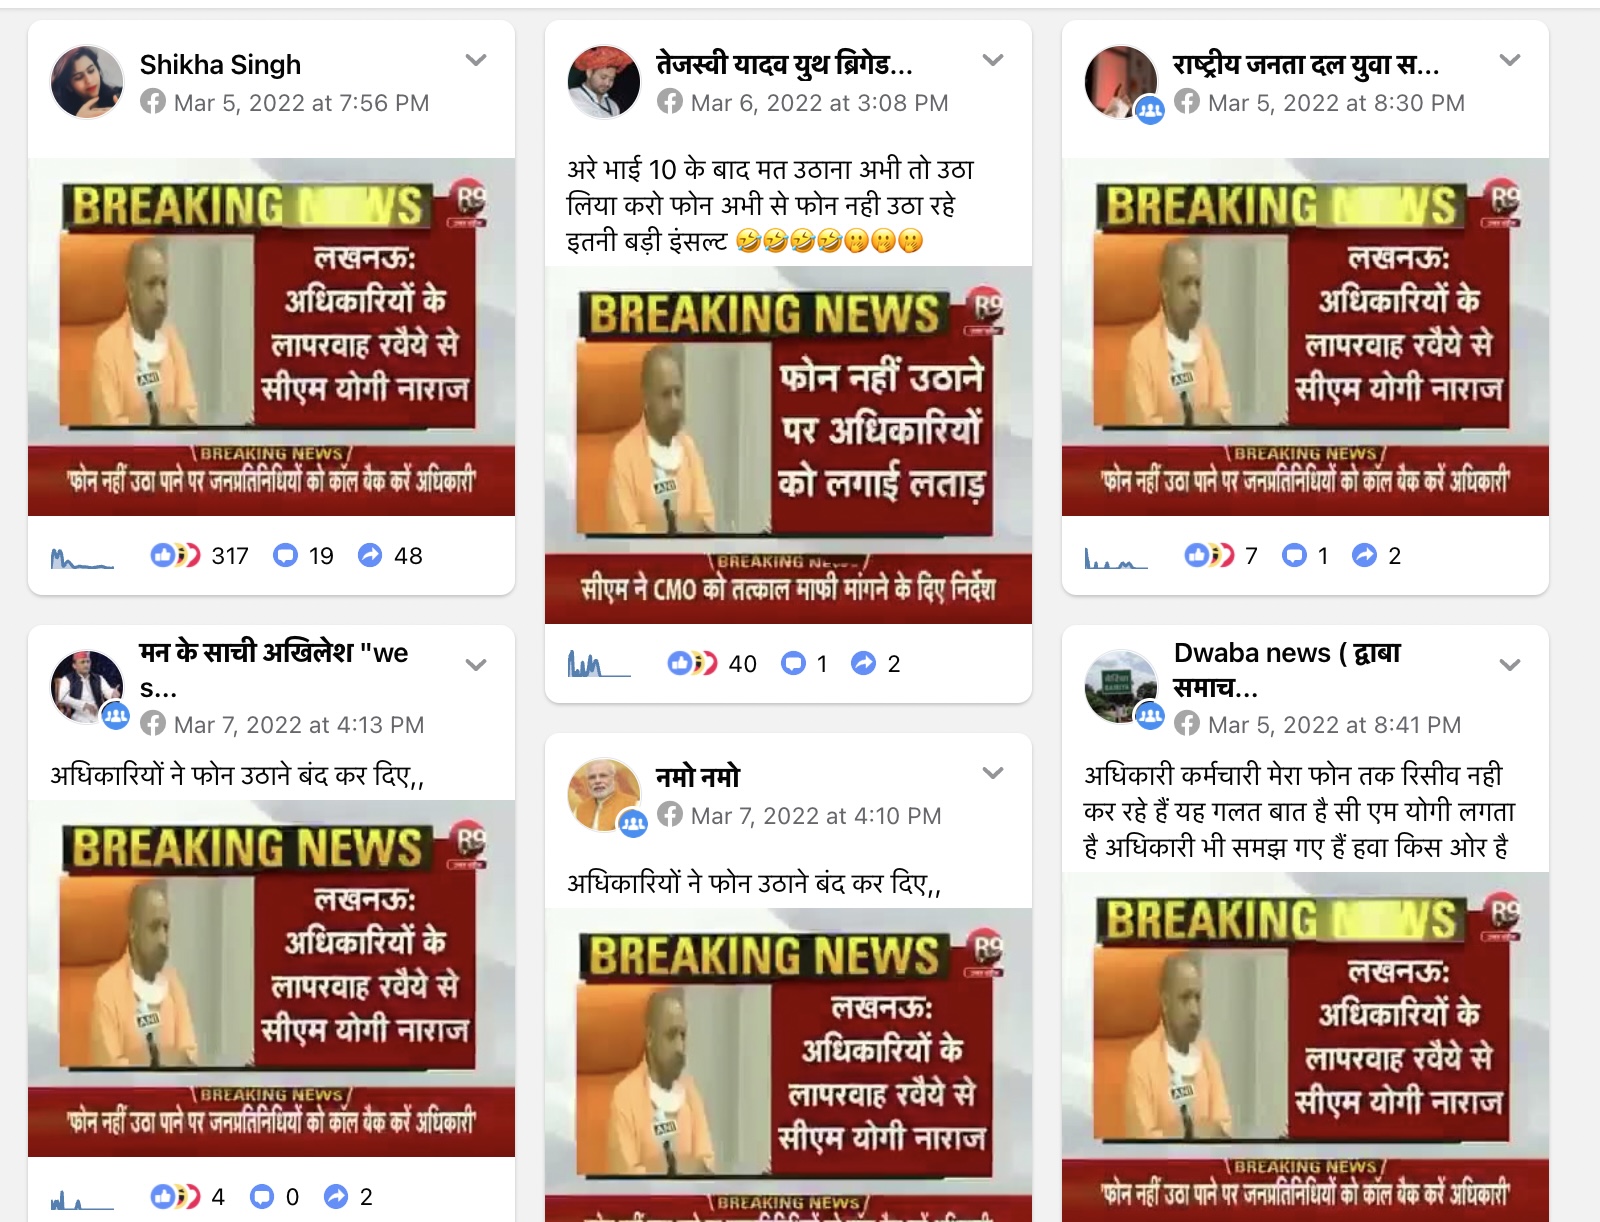The image size is (1600, 1222).
Task: Click reactions icon beside 317 count
Action: click(175, 555)
